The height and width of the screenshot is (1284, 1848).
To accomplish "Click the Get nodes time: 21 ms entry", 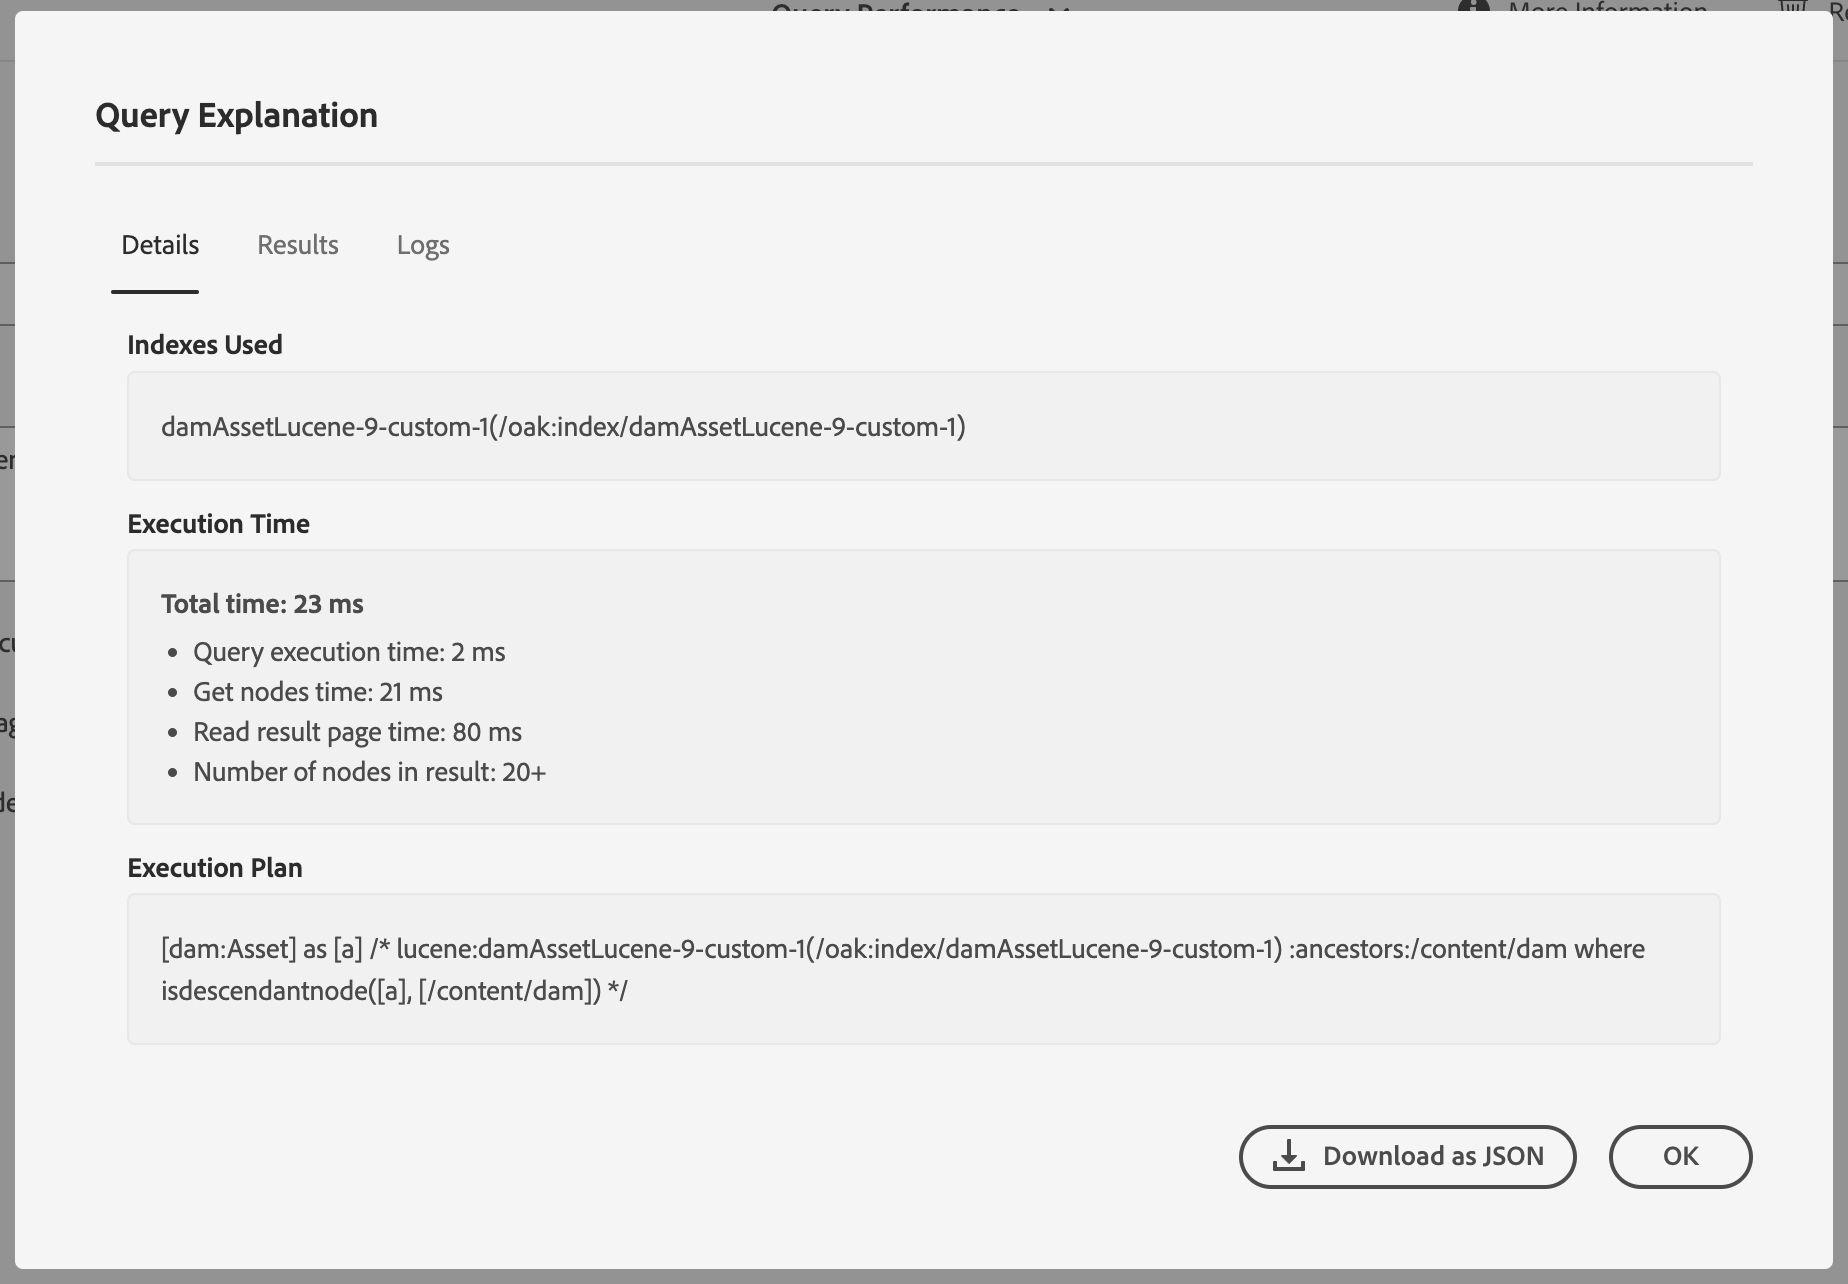I will (x=318, y=692).
